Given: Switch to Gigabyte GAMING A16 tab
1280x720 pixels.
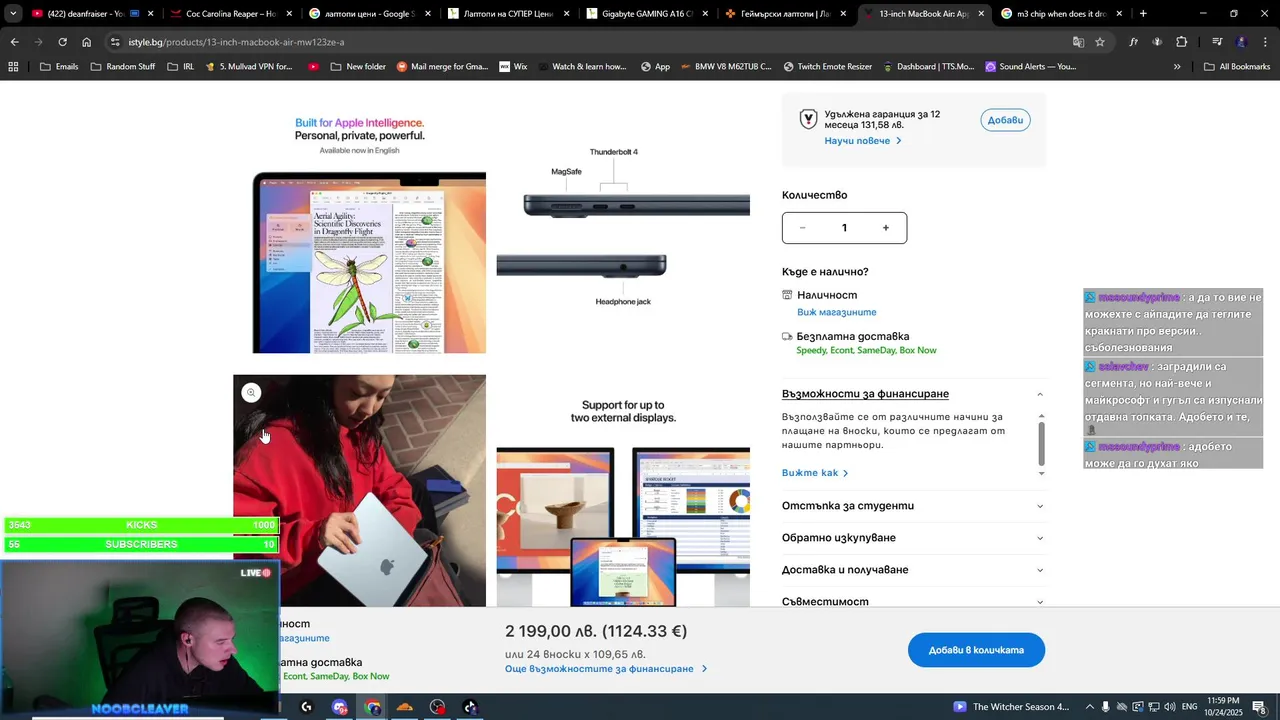Looking at the screenshot, I should 646,14.
